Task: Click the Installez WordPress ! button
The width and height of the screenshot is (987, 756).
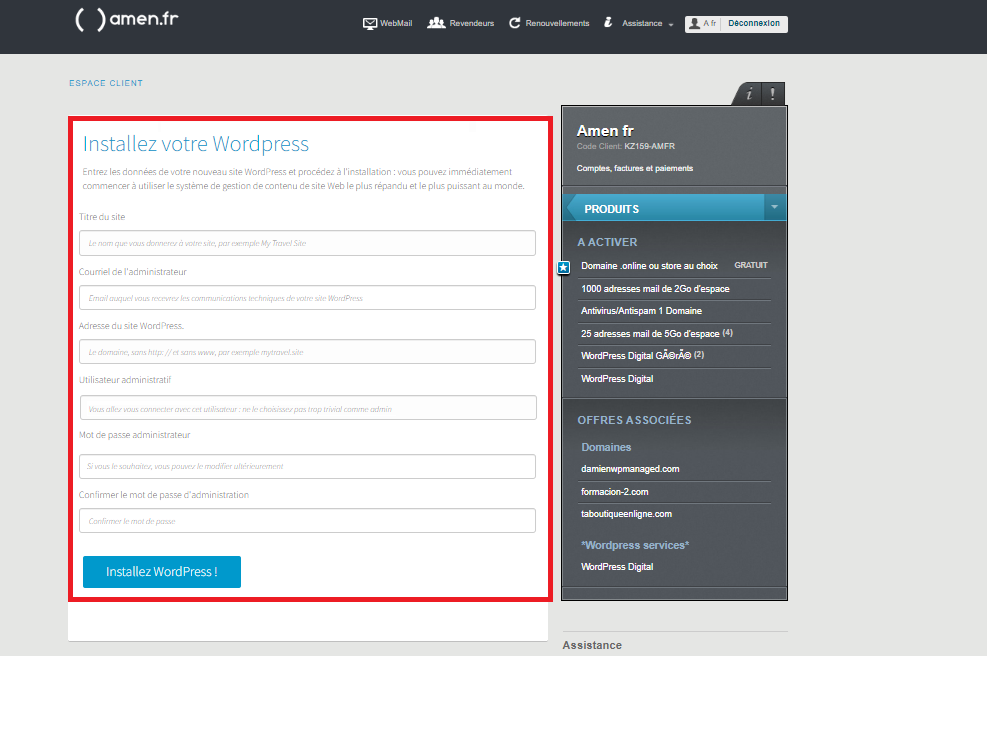Action: 162,572
